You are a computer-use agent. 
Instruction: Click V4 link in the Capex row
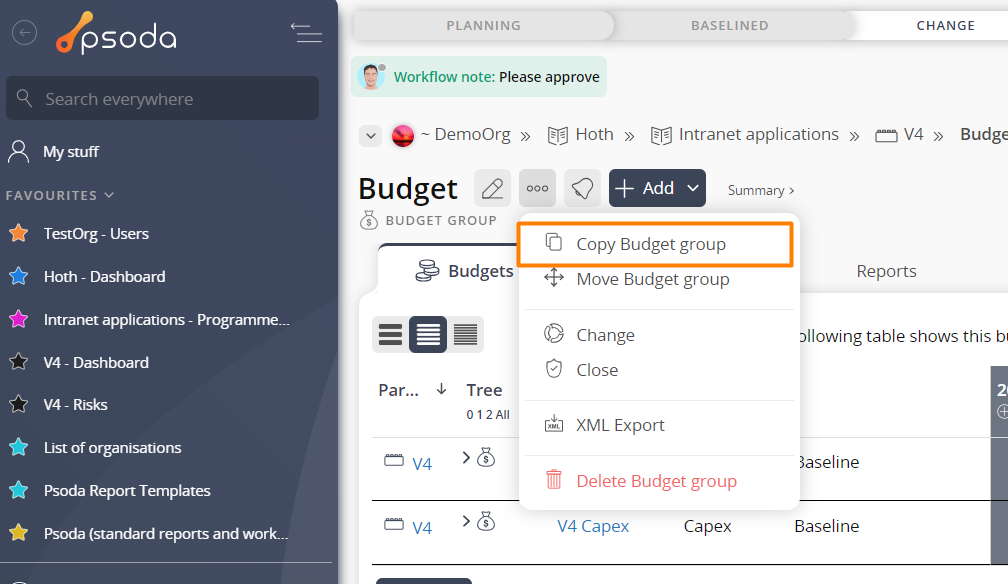coord(422,527)
